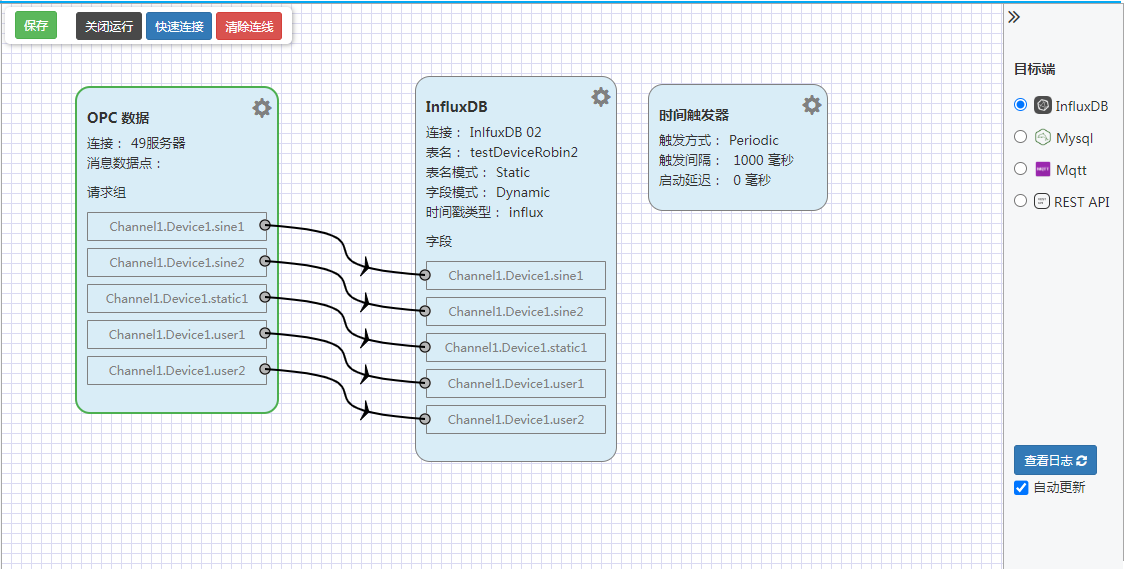The image size is (1125, 582).
Task: Click the output port of Channel1.Device1.sine1
Action: coord(265,226)
